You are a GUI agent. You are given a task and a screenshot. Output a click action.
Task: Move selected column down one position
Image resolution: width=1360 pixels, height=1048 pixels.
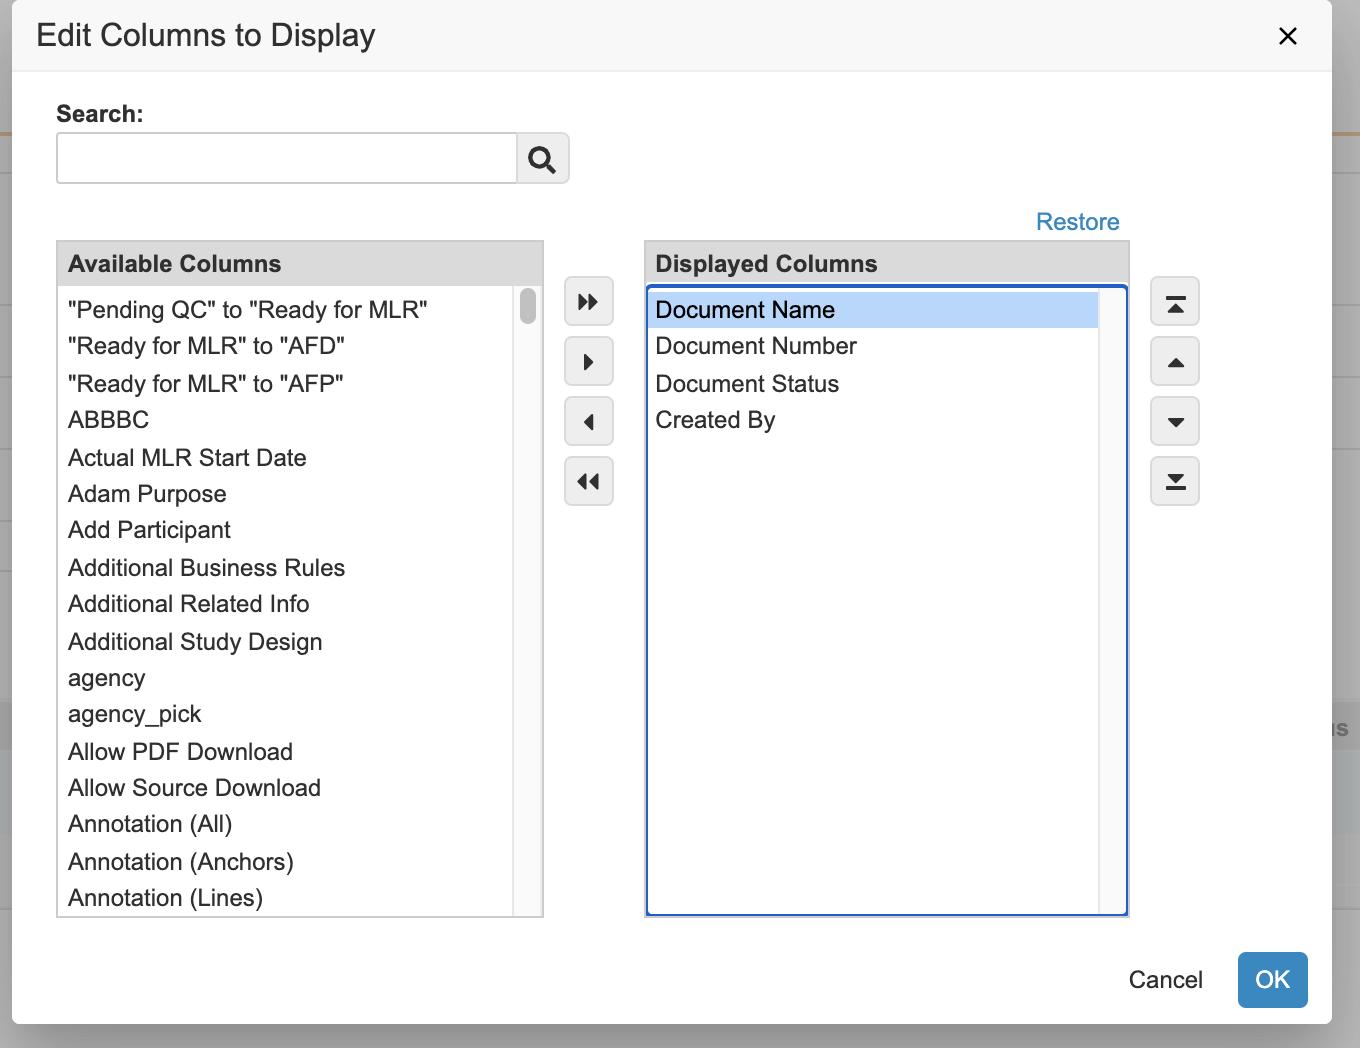pyautogui.click(x=1175, y=422)
